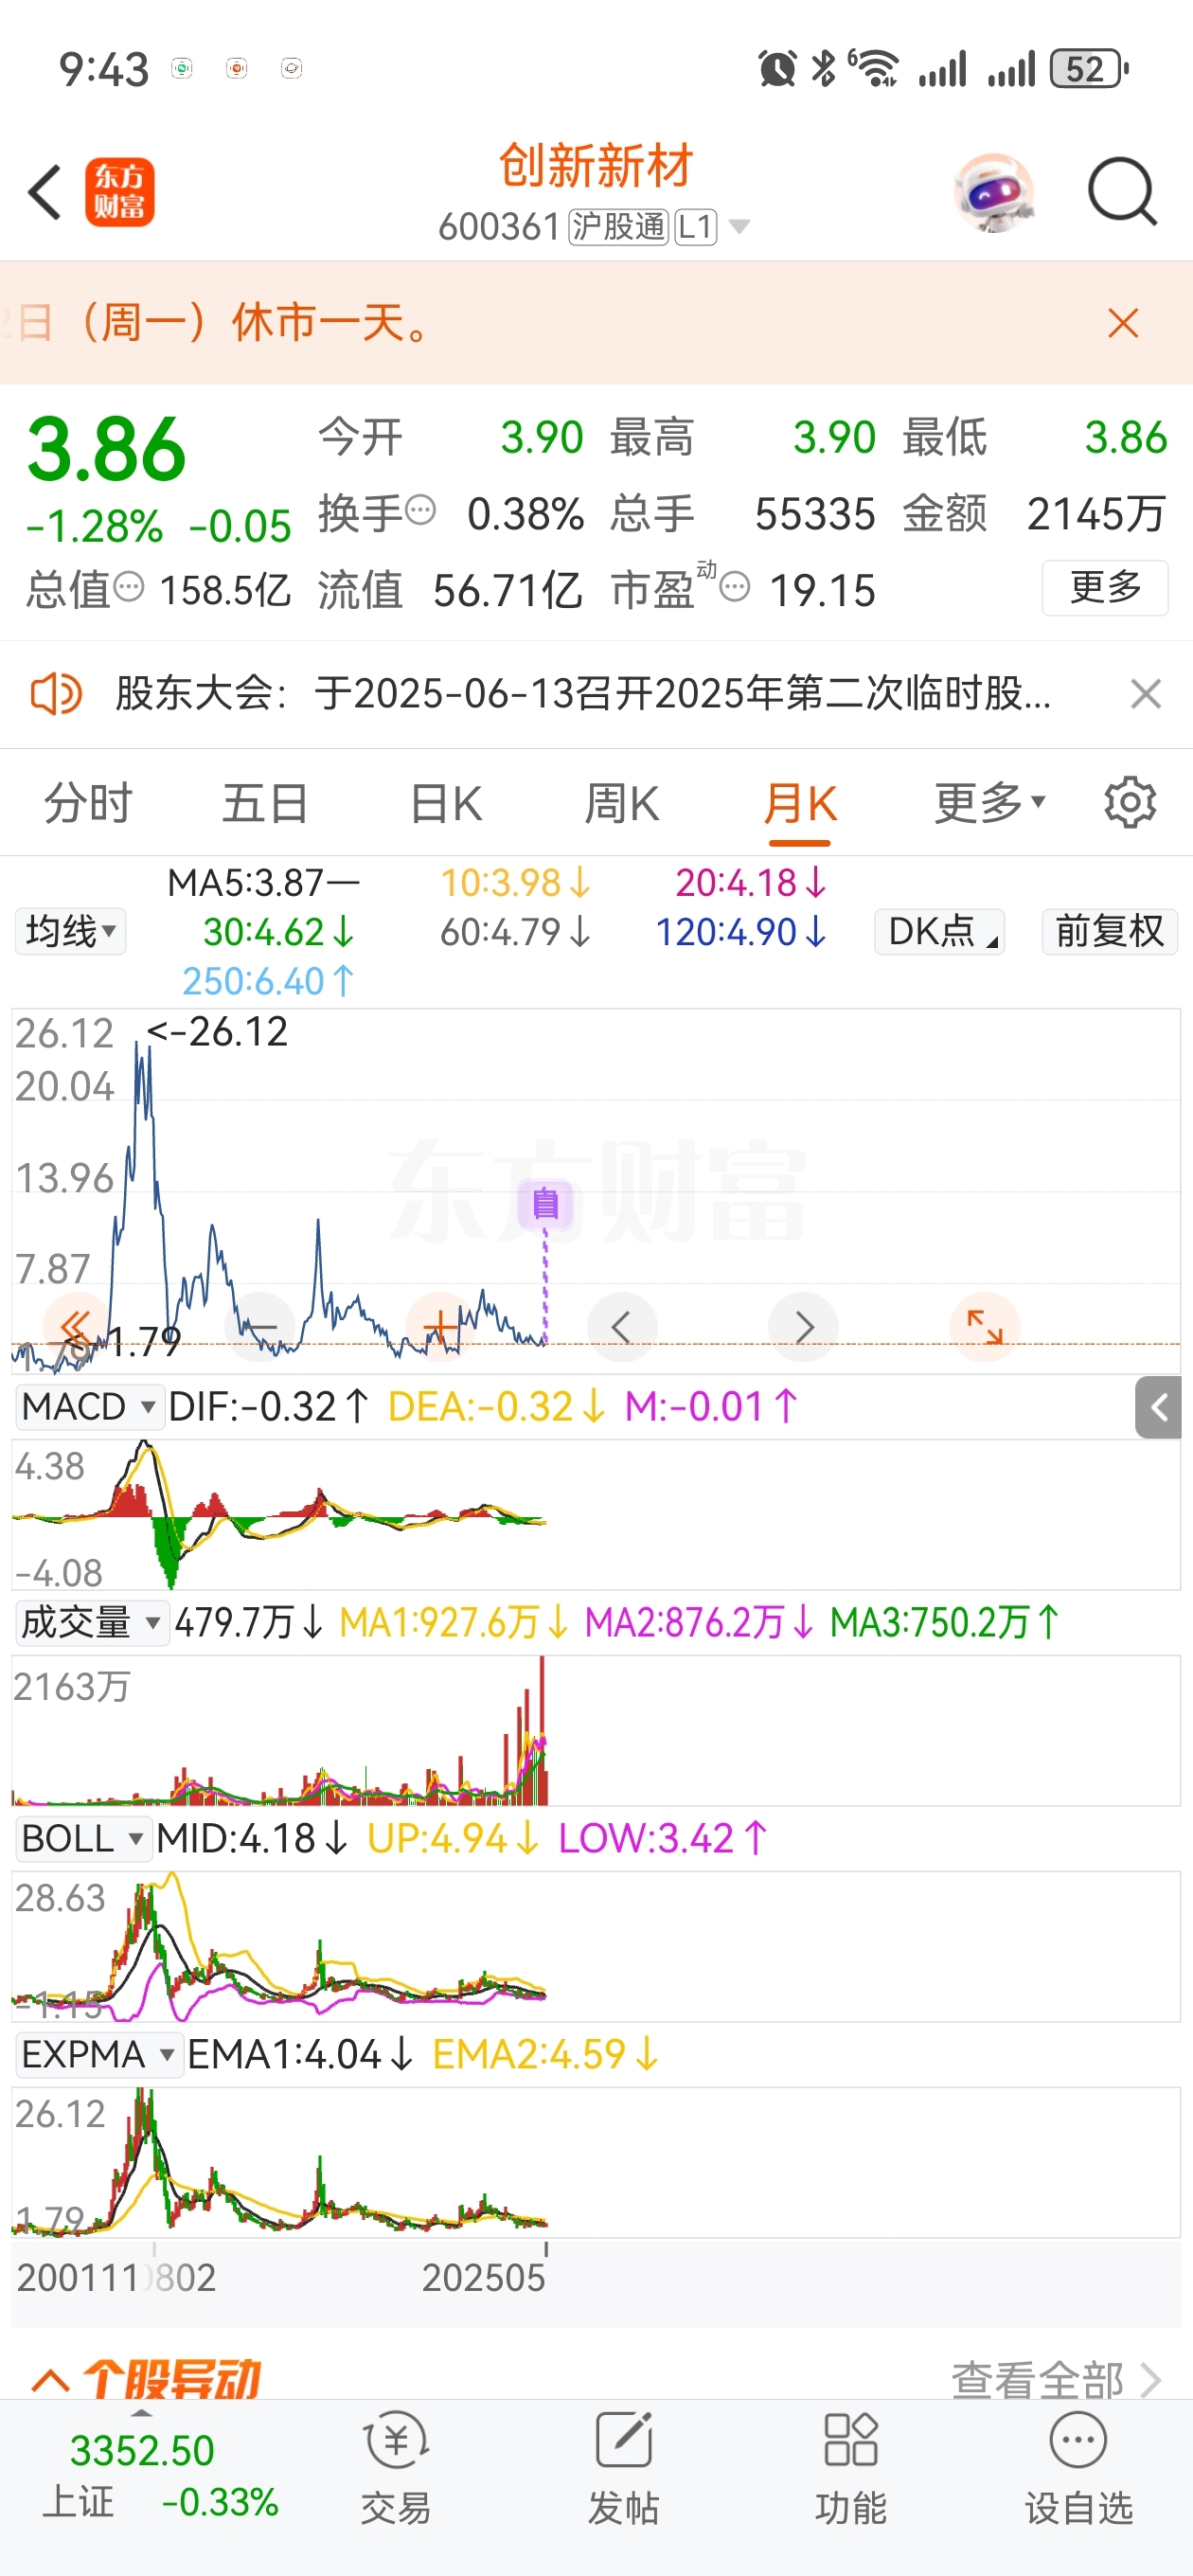
Task: Open 查看全部 link
Action: 1055,2380
